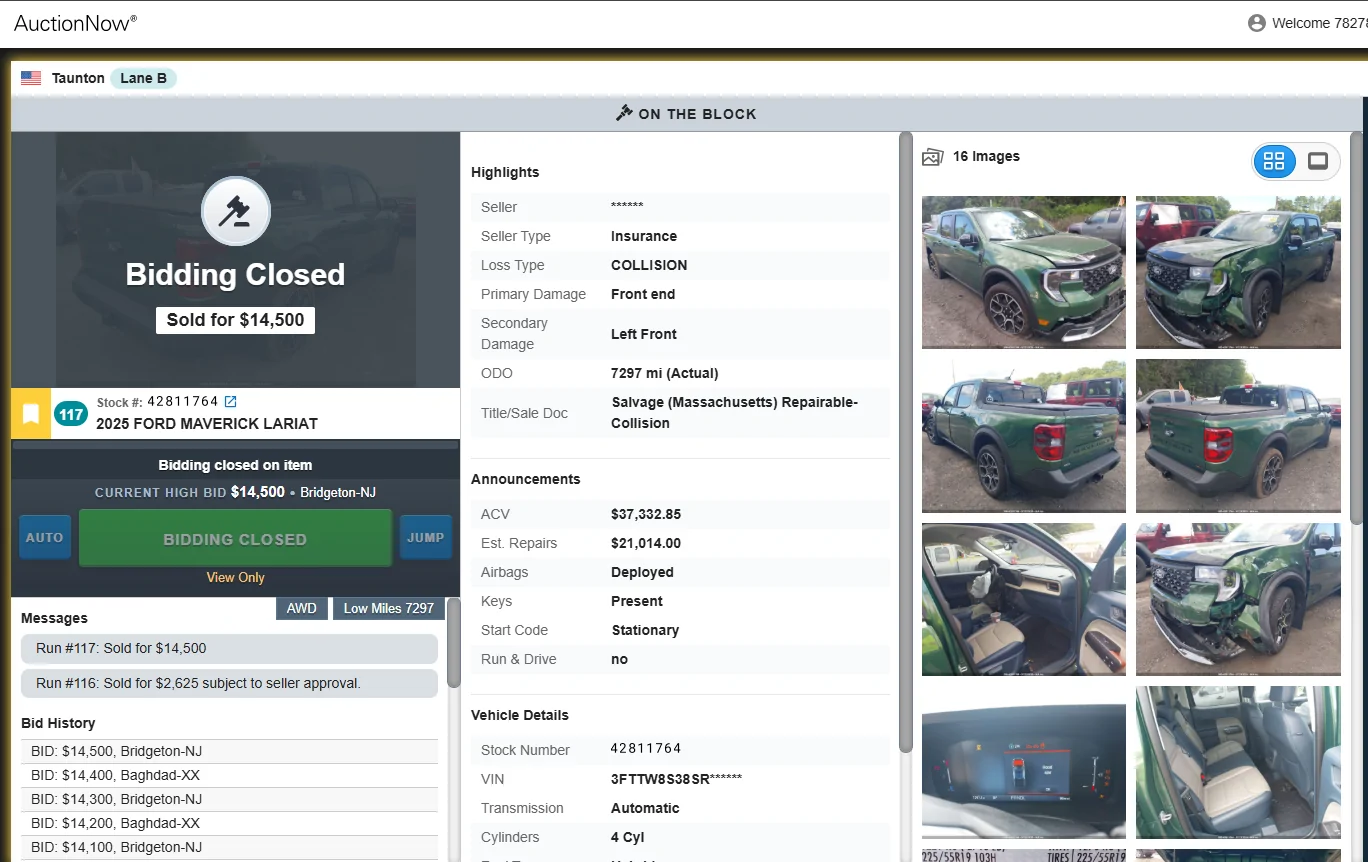Image resolution: width=1368 pixels, height=862 pixels.
Task: Click the Sold for $14,500 label
Action: tap(235, 320)
